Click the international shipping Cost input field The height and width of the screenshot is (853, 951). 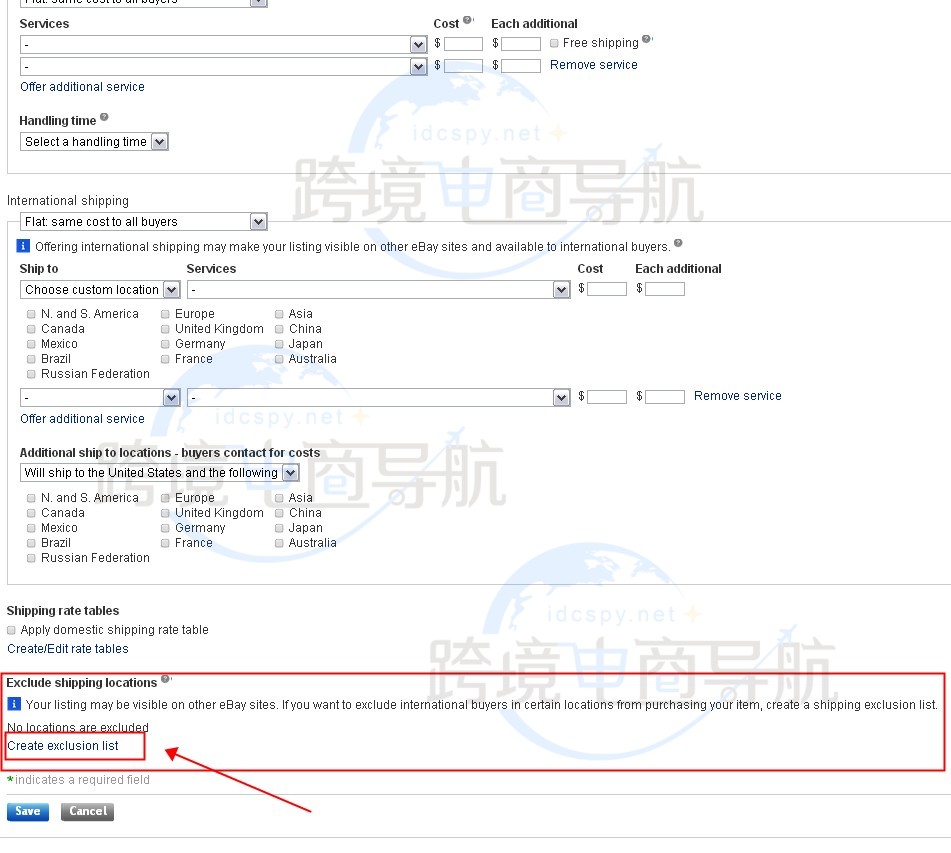pos(606,289)
